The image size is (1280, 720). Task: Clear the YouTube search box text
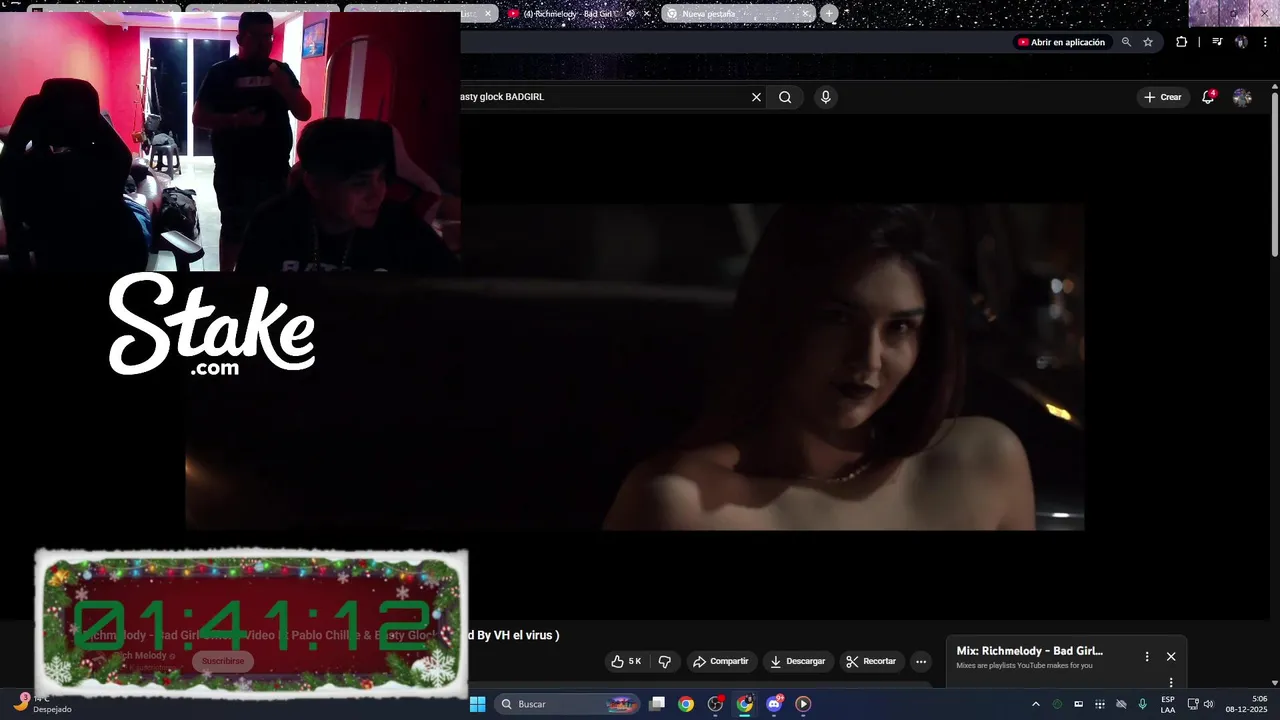coord(756,97)
